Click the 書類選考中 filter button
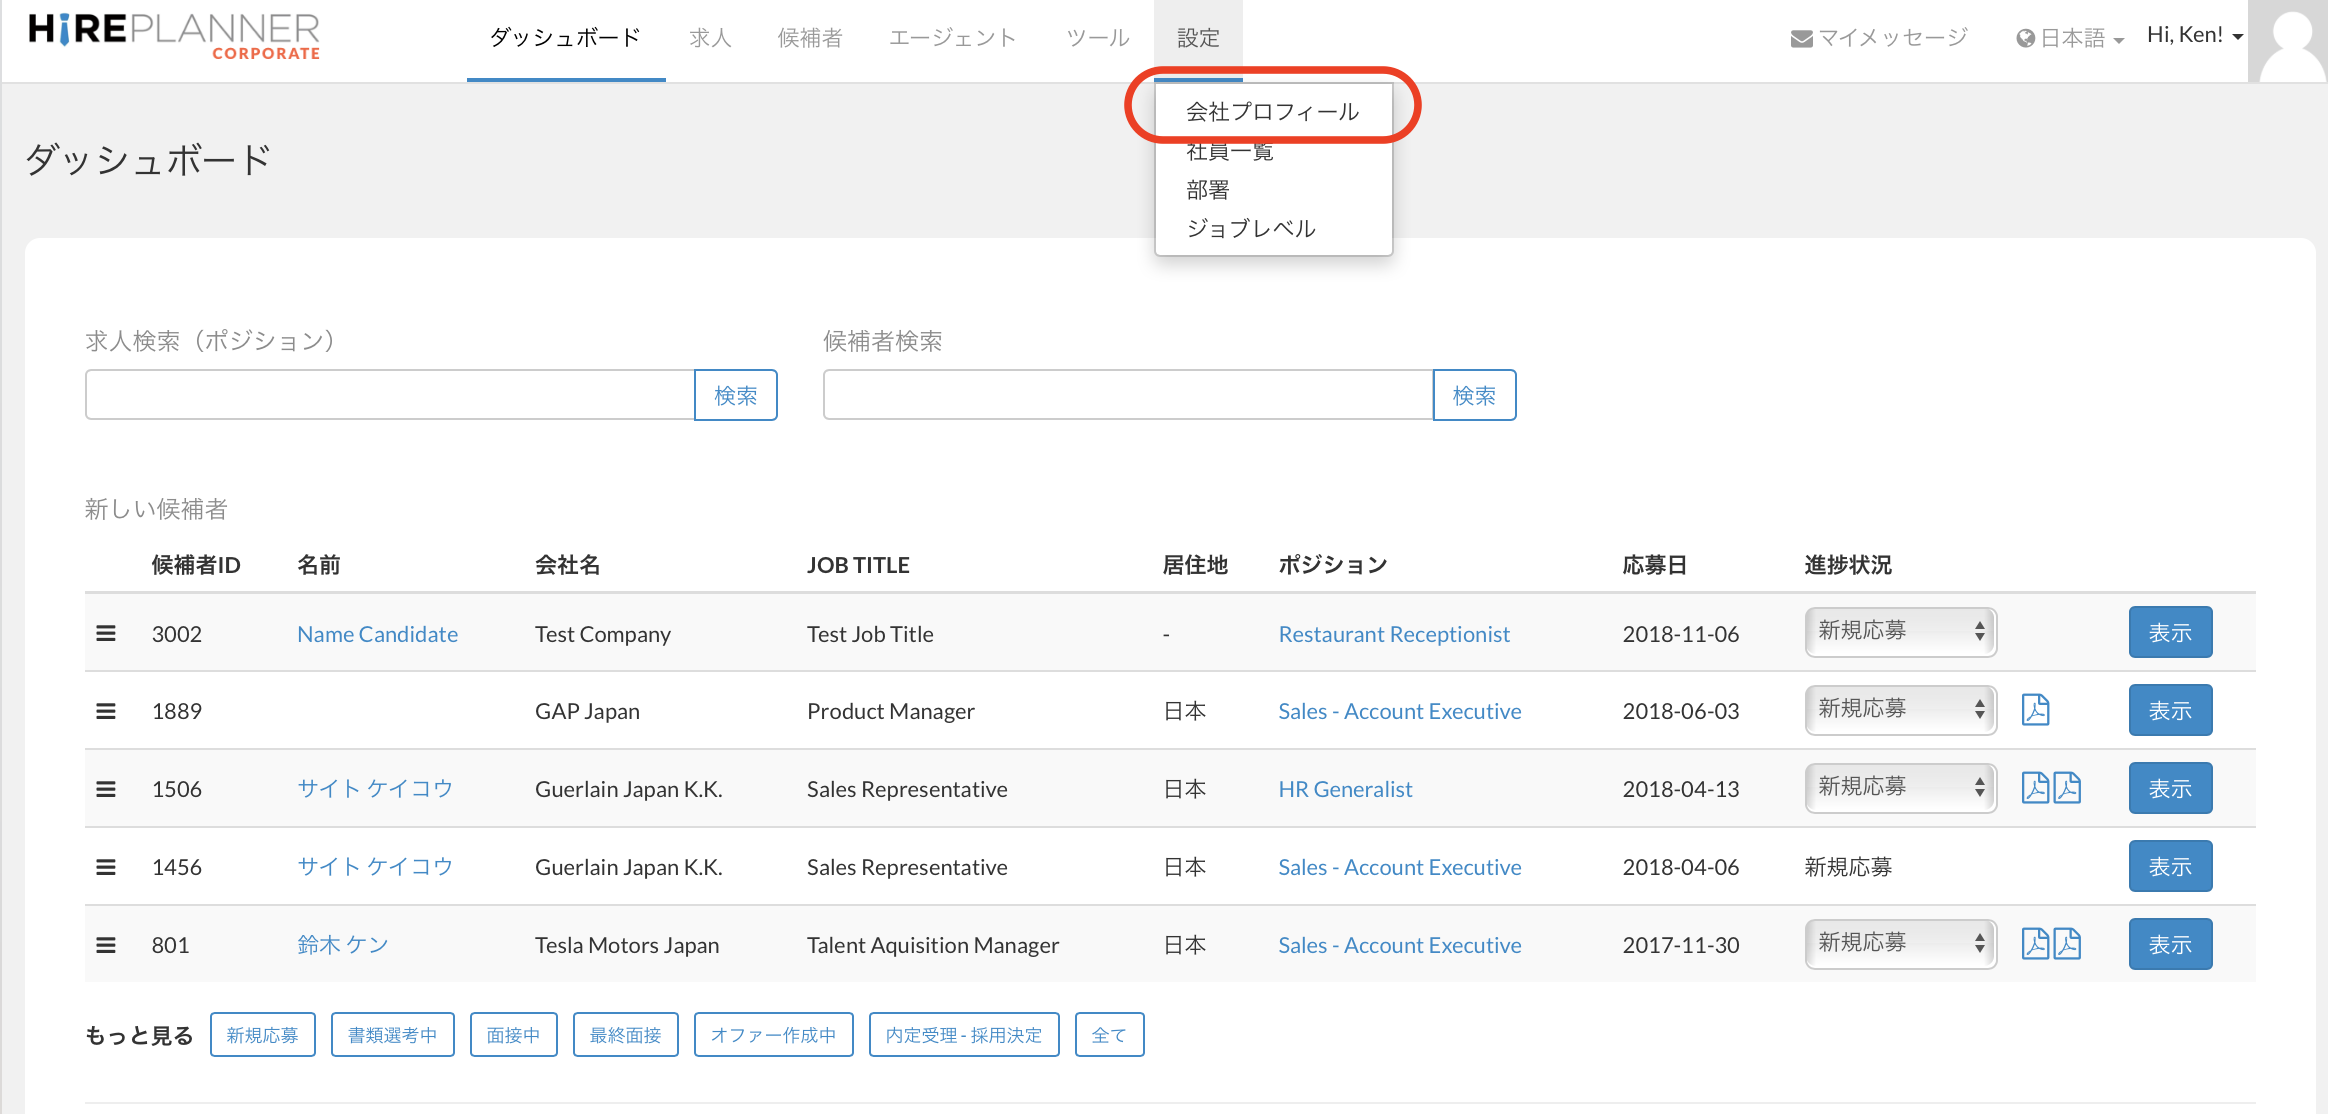 pos(392,1035)
